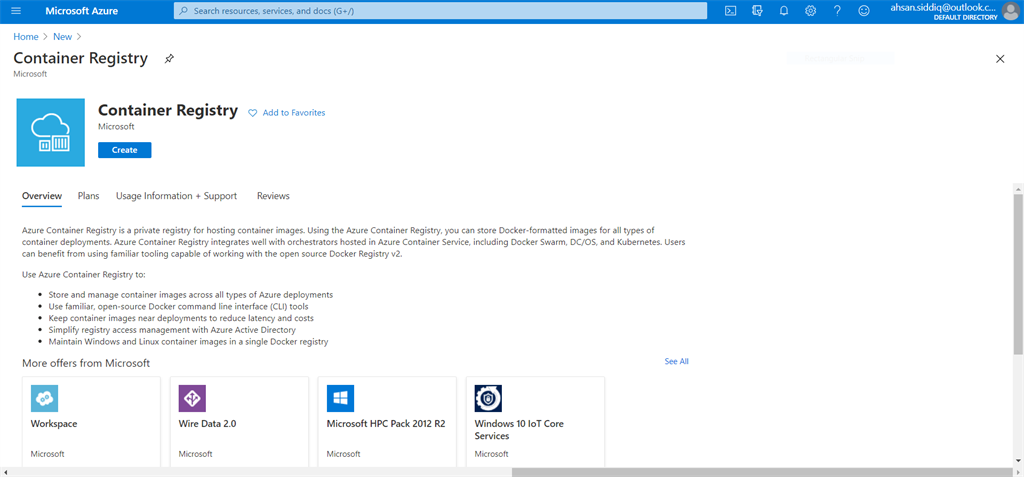Click More offers from Microsoft heading

click(86, 363)
